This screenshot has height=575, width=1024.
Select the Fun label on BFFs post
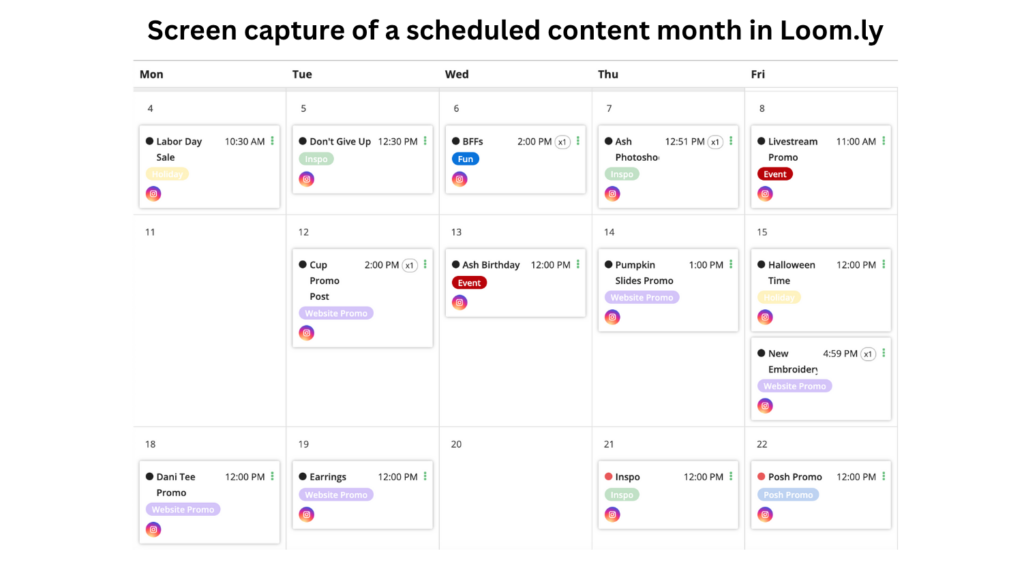(466, 159)
